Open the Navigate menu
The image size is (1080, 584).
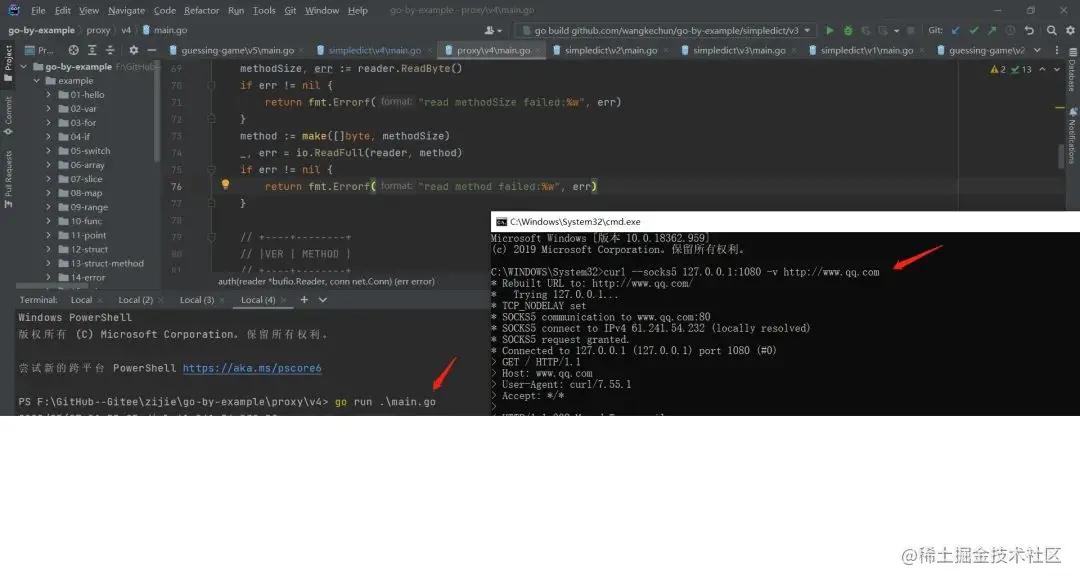click(127, 10)
